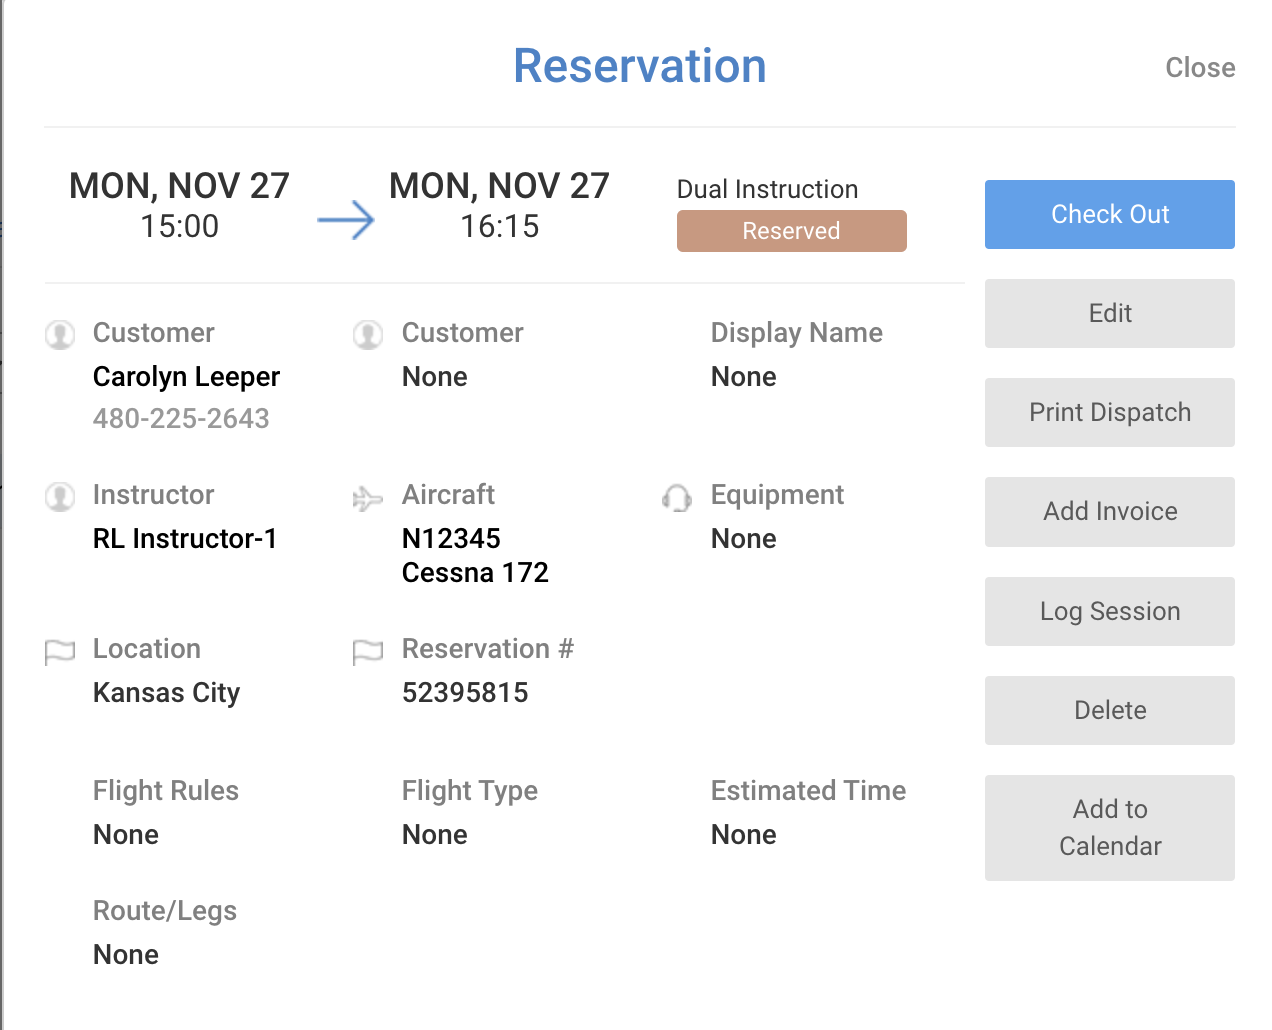Click aircraft model Cessna 172
The image size is (1272, 1030).
click(x=475, y=573)
